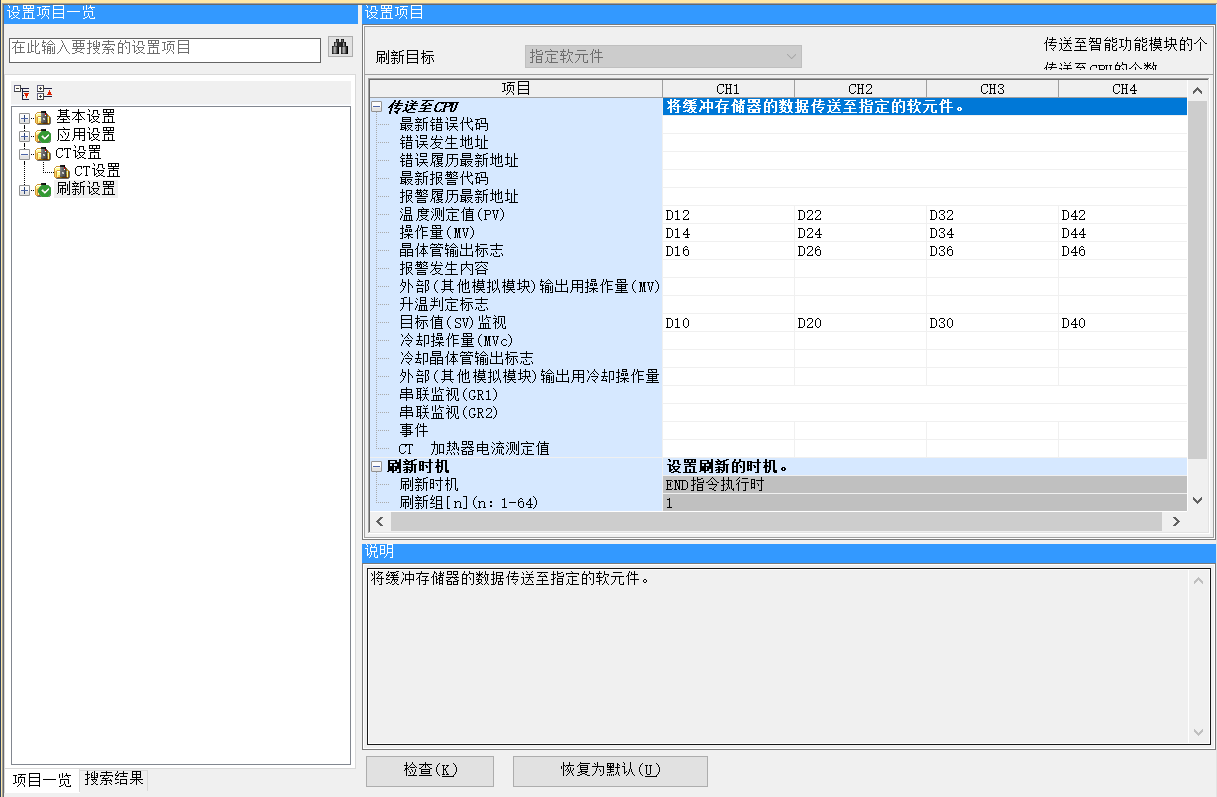Viewport: 1217px width, 797px height.
Task: Click the 基本设置 folder icon
Action: click(43, 117)
